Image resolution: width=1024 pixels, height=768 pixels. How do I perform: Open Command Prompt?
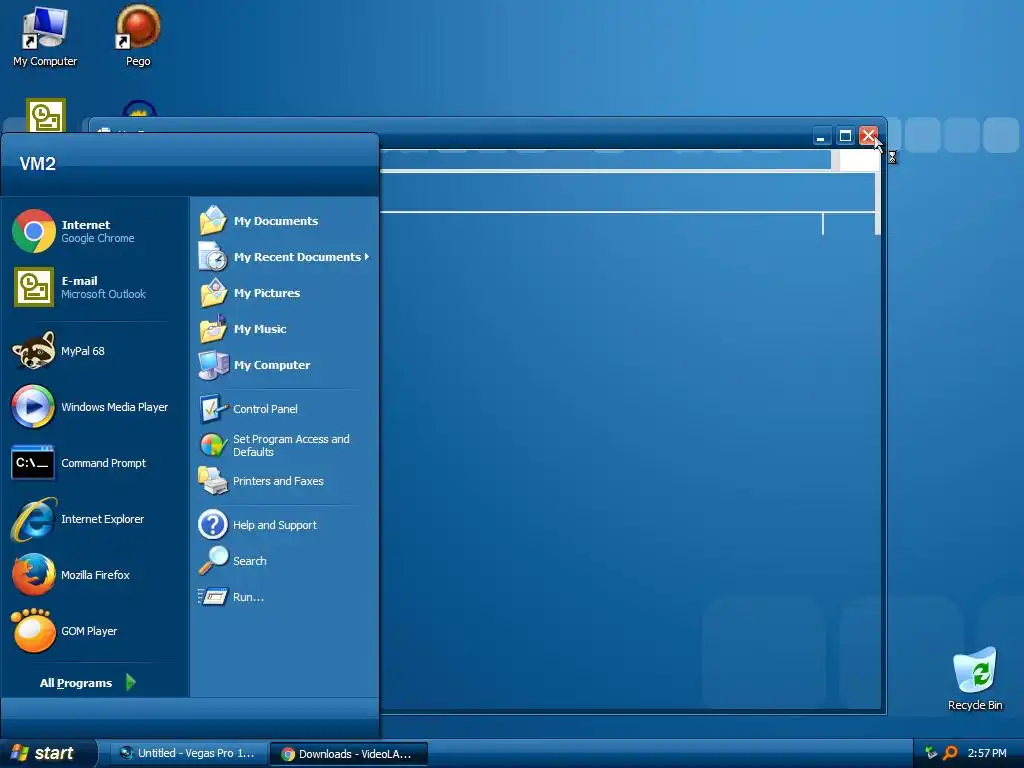coord(95,463)
